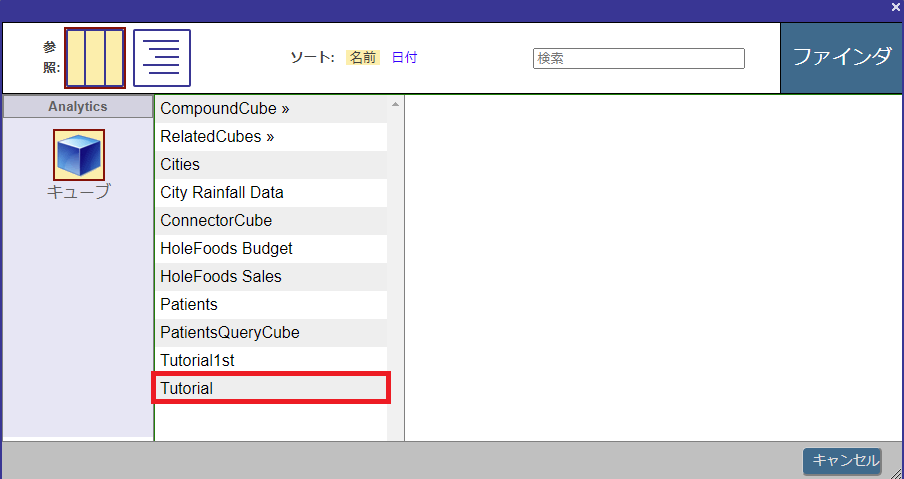The width and height of the screenshot is (904, 479).
Task: Click in the search (検索) field
Action: pyautogui.click(x=638, y=59)
